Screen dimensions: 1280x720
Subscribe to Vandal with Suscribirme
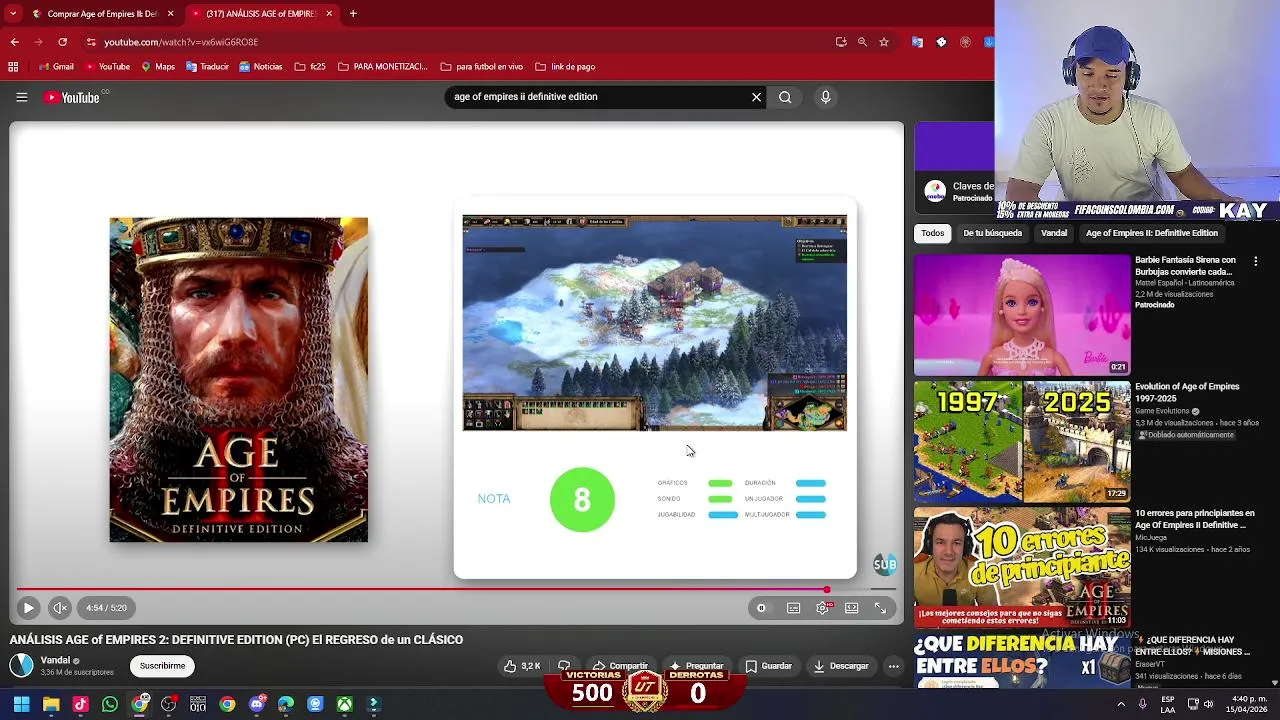point(162,666)
